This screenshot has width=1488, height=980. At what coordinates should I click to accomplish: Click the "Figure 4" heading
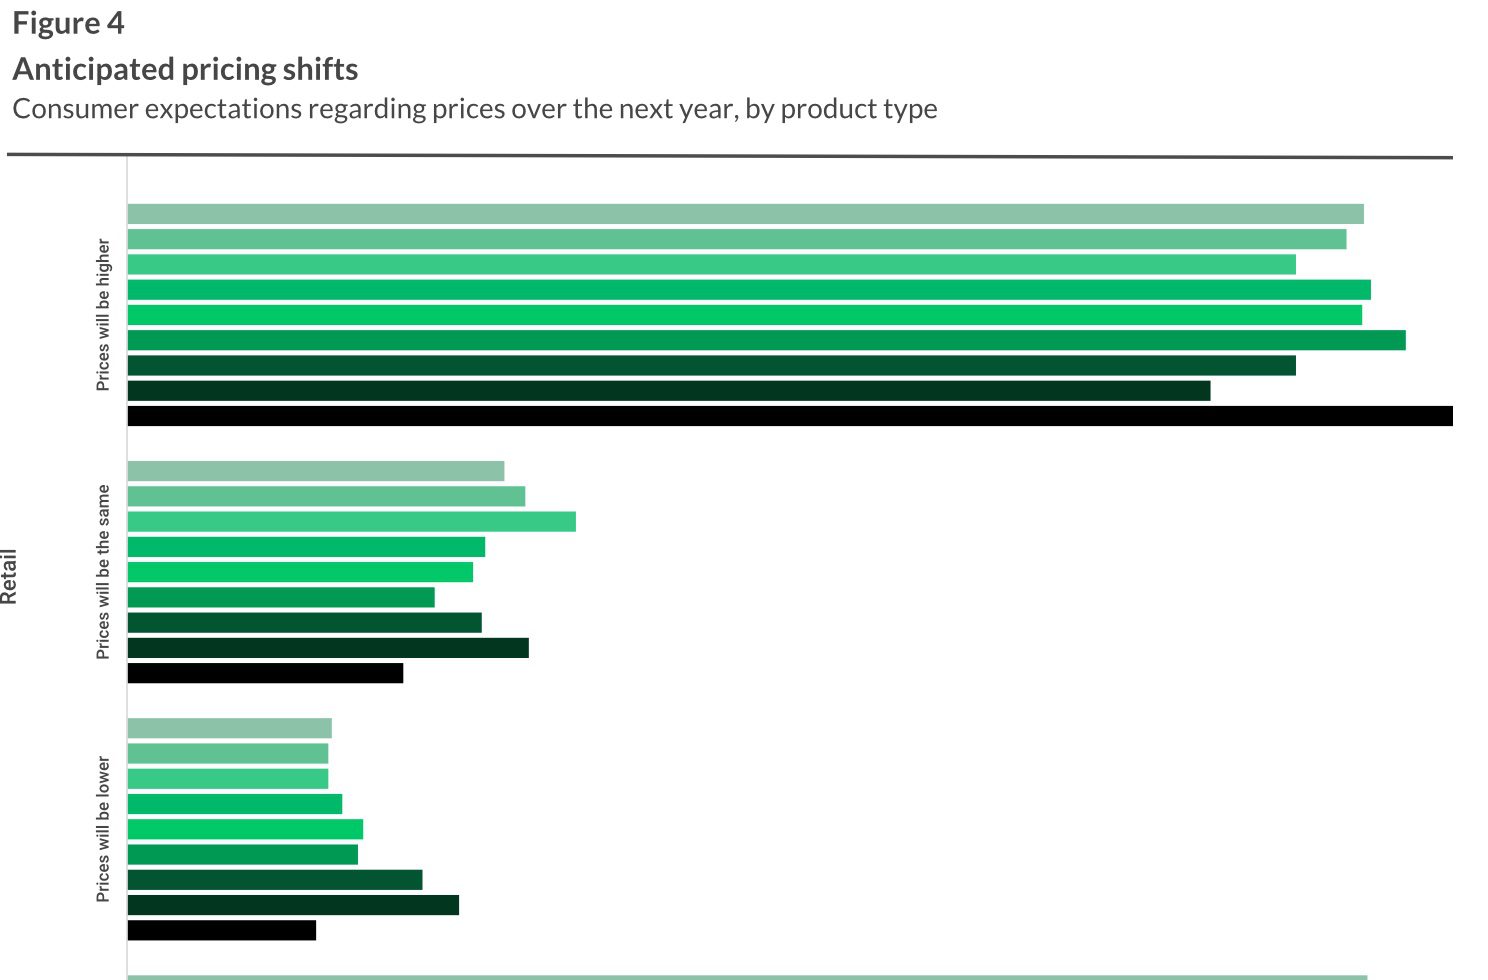[68, 23]
